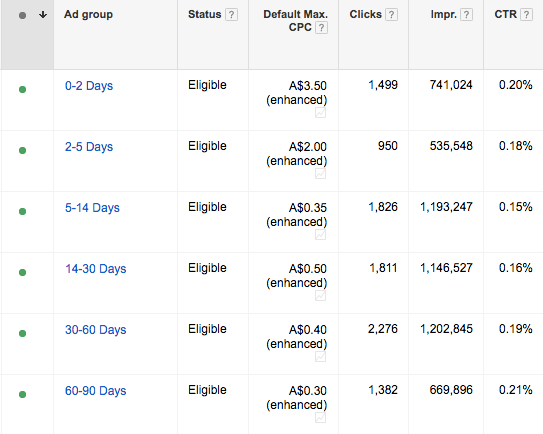Open the 14-30 Days ad group
Image resolution: width=543 pixels, height=434 pixels.
click(x=96, y=268)
